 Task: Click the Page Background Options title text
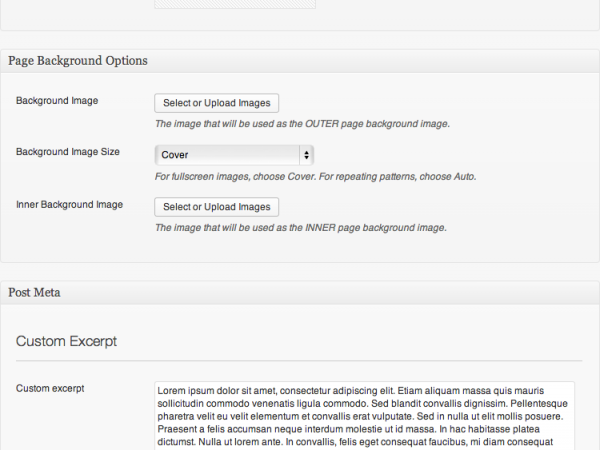78,61
